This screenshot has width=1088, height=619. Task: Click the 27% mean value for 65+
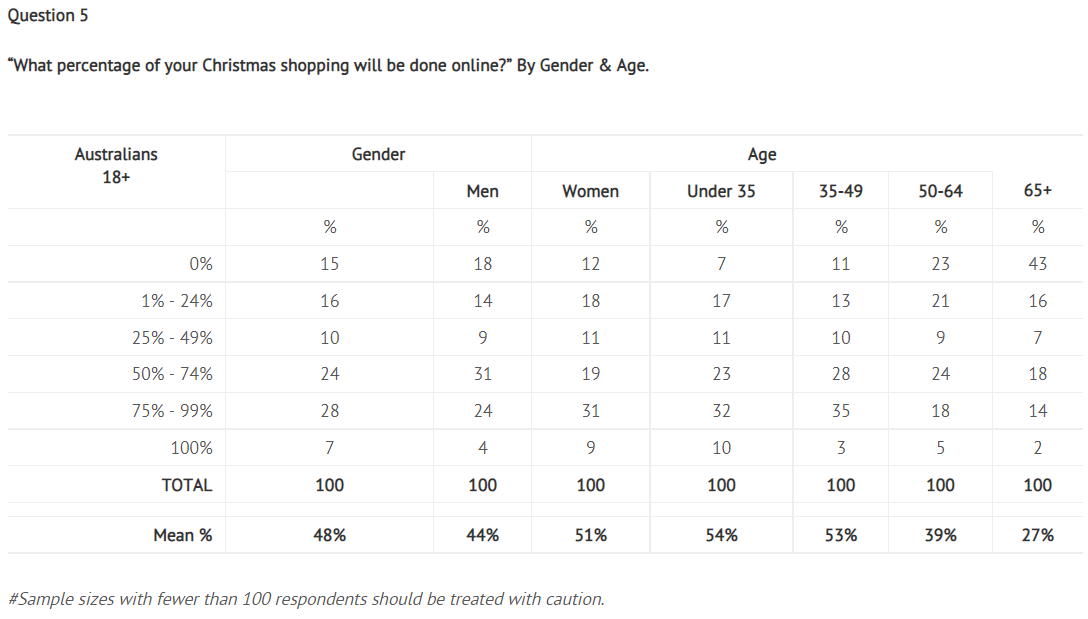(x=1037, y=535)
